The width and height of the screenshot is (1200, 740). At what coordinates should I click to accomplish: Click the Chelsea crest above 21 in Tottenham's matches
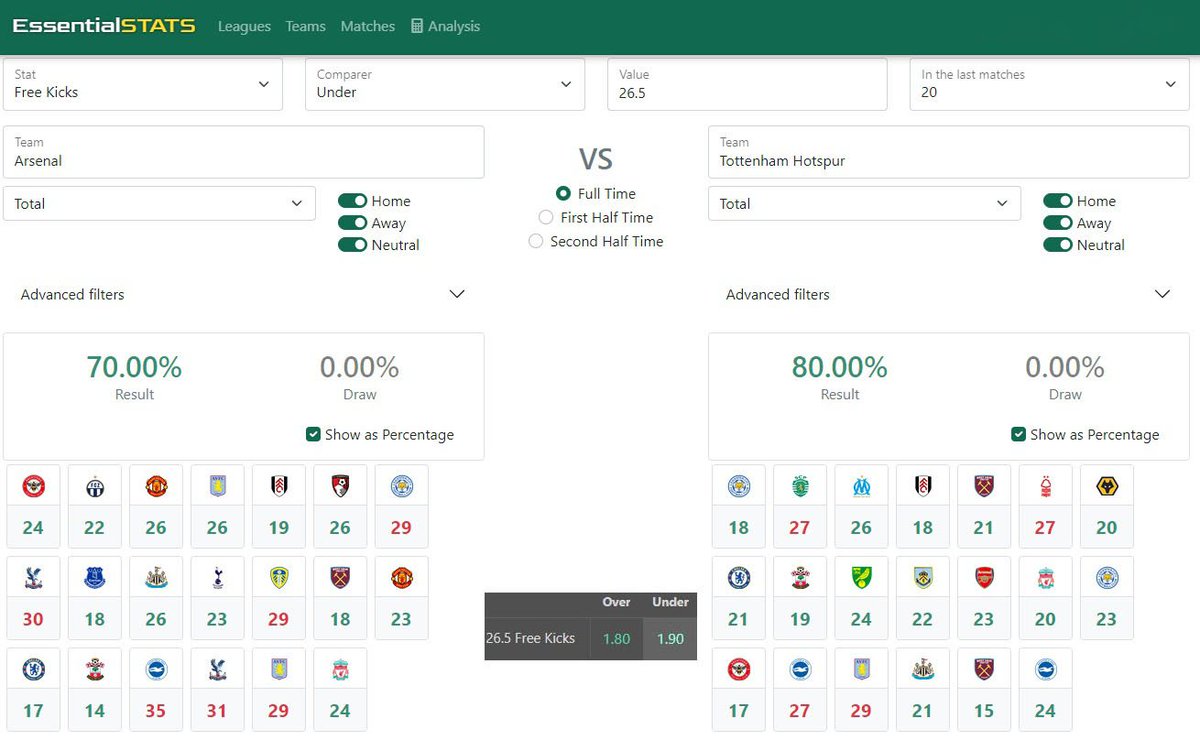point(739,578)
